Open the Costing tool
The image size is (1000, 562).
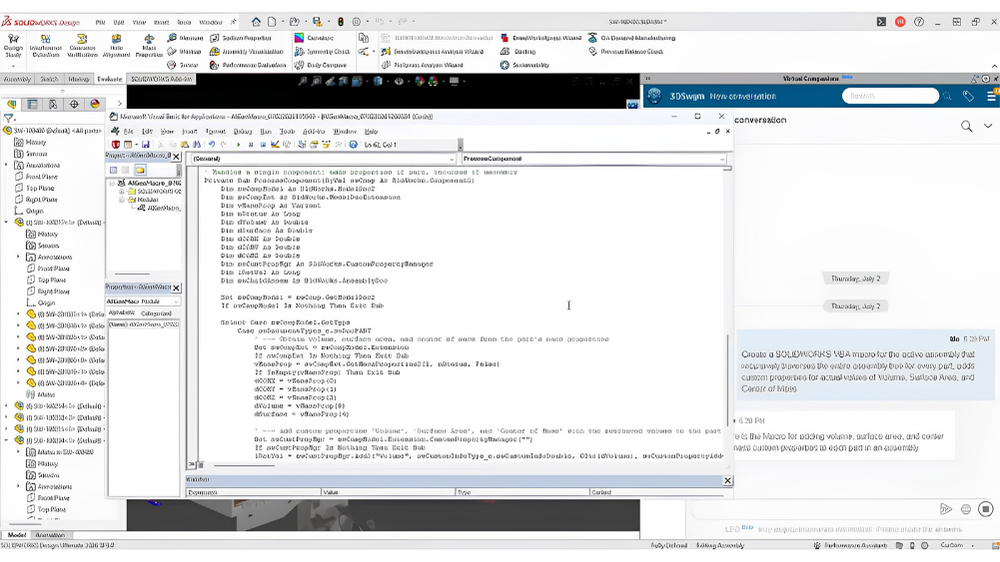(518, 52)
